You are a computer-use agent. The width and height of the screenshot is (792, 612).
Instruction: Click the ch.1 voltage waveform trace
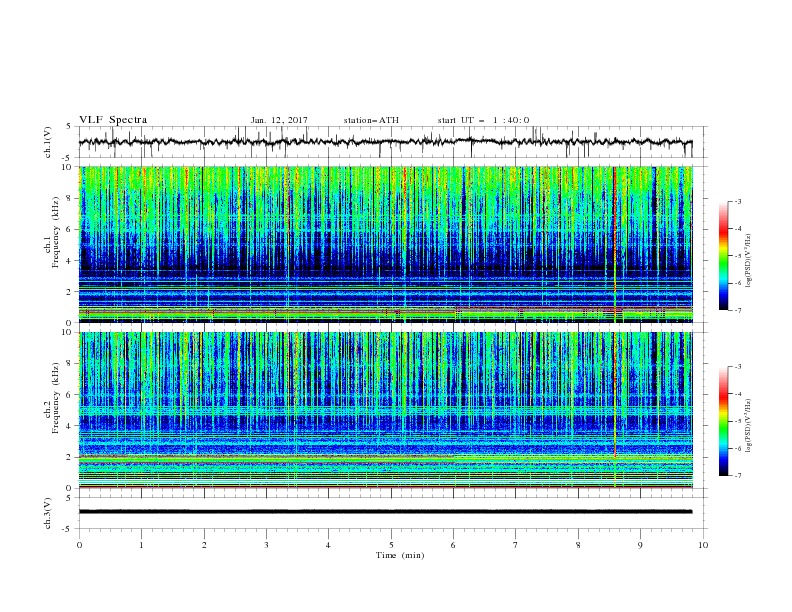point(385,142)
